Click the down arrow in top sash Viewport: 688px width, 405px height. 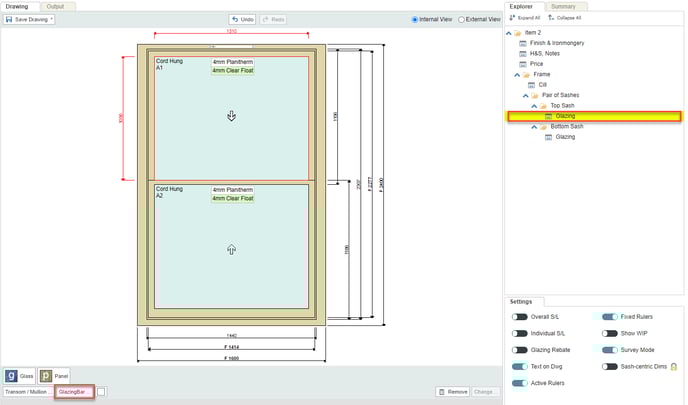231,116
